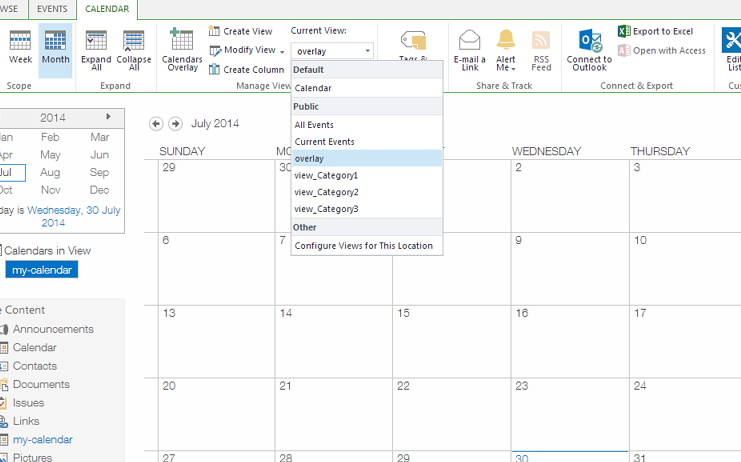Click E-mail a Link
The image size is (741, 462).
pos(469,50)
